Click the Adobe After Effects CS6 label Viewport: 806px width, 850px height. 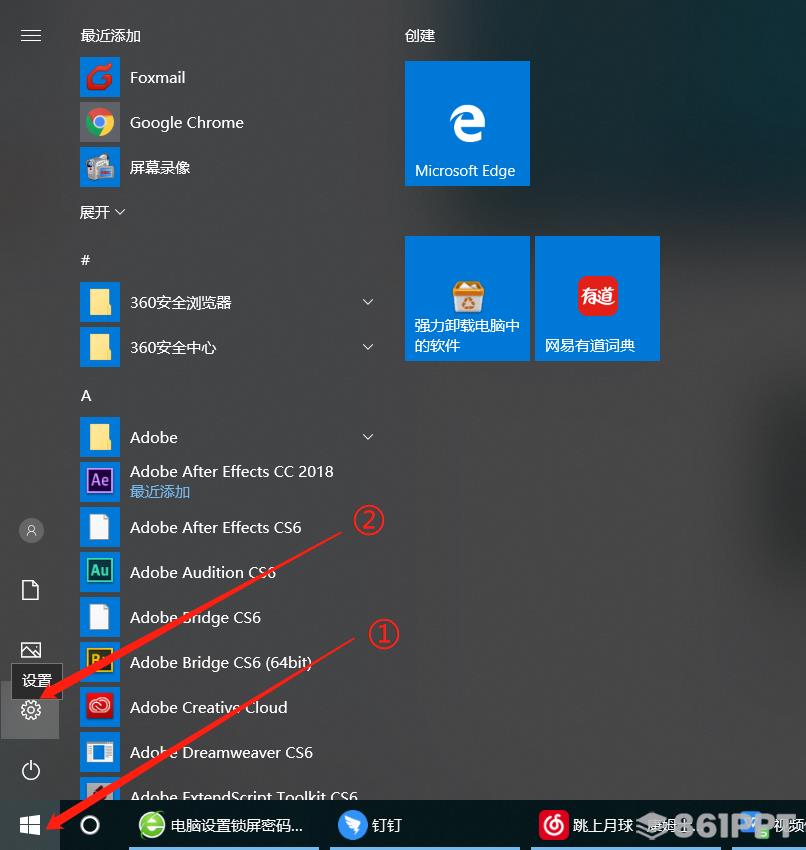click(x=216, y=527)
